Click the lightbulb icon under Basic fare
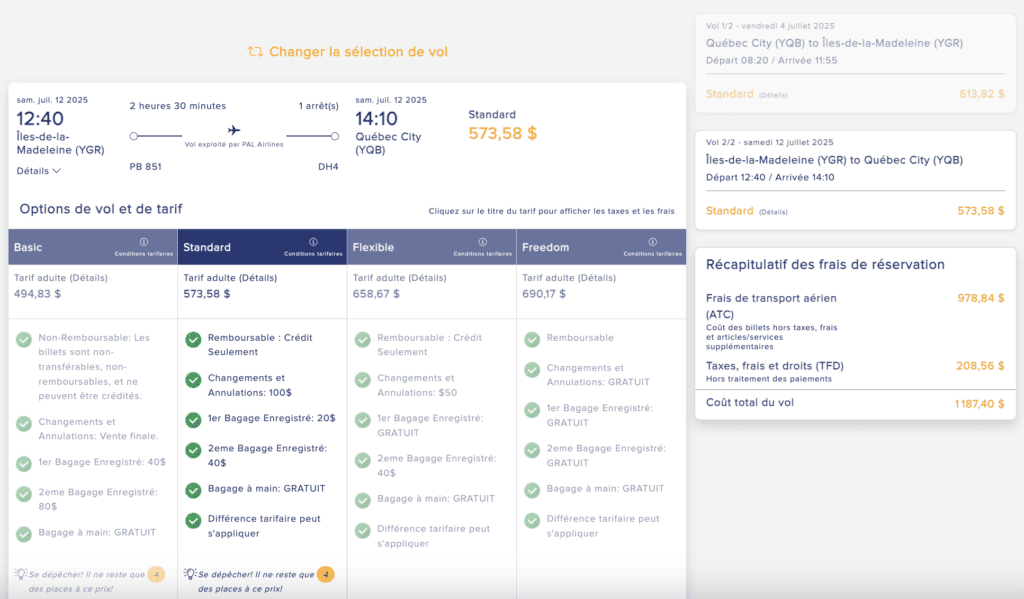The image size is (1024, 599). 20,574
